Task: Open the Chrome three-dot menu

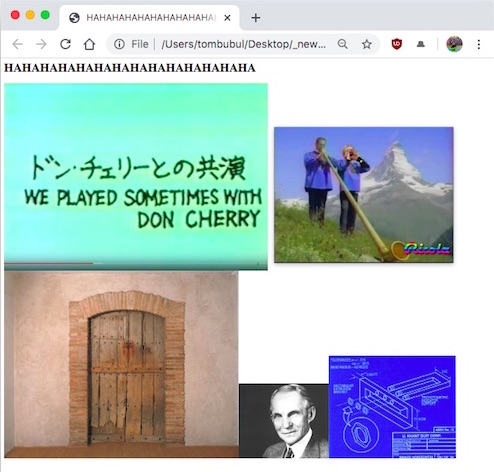Action: [479, 44]
